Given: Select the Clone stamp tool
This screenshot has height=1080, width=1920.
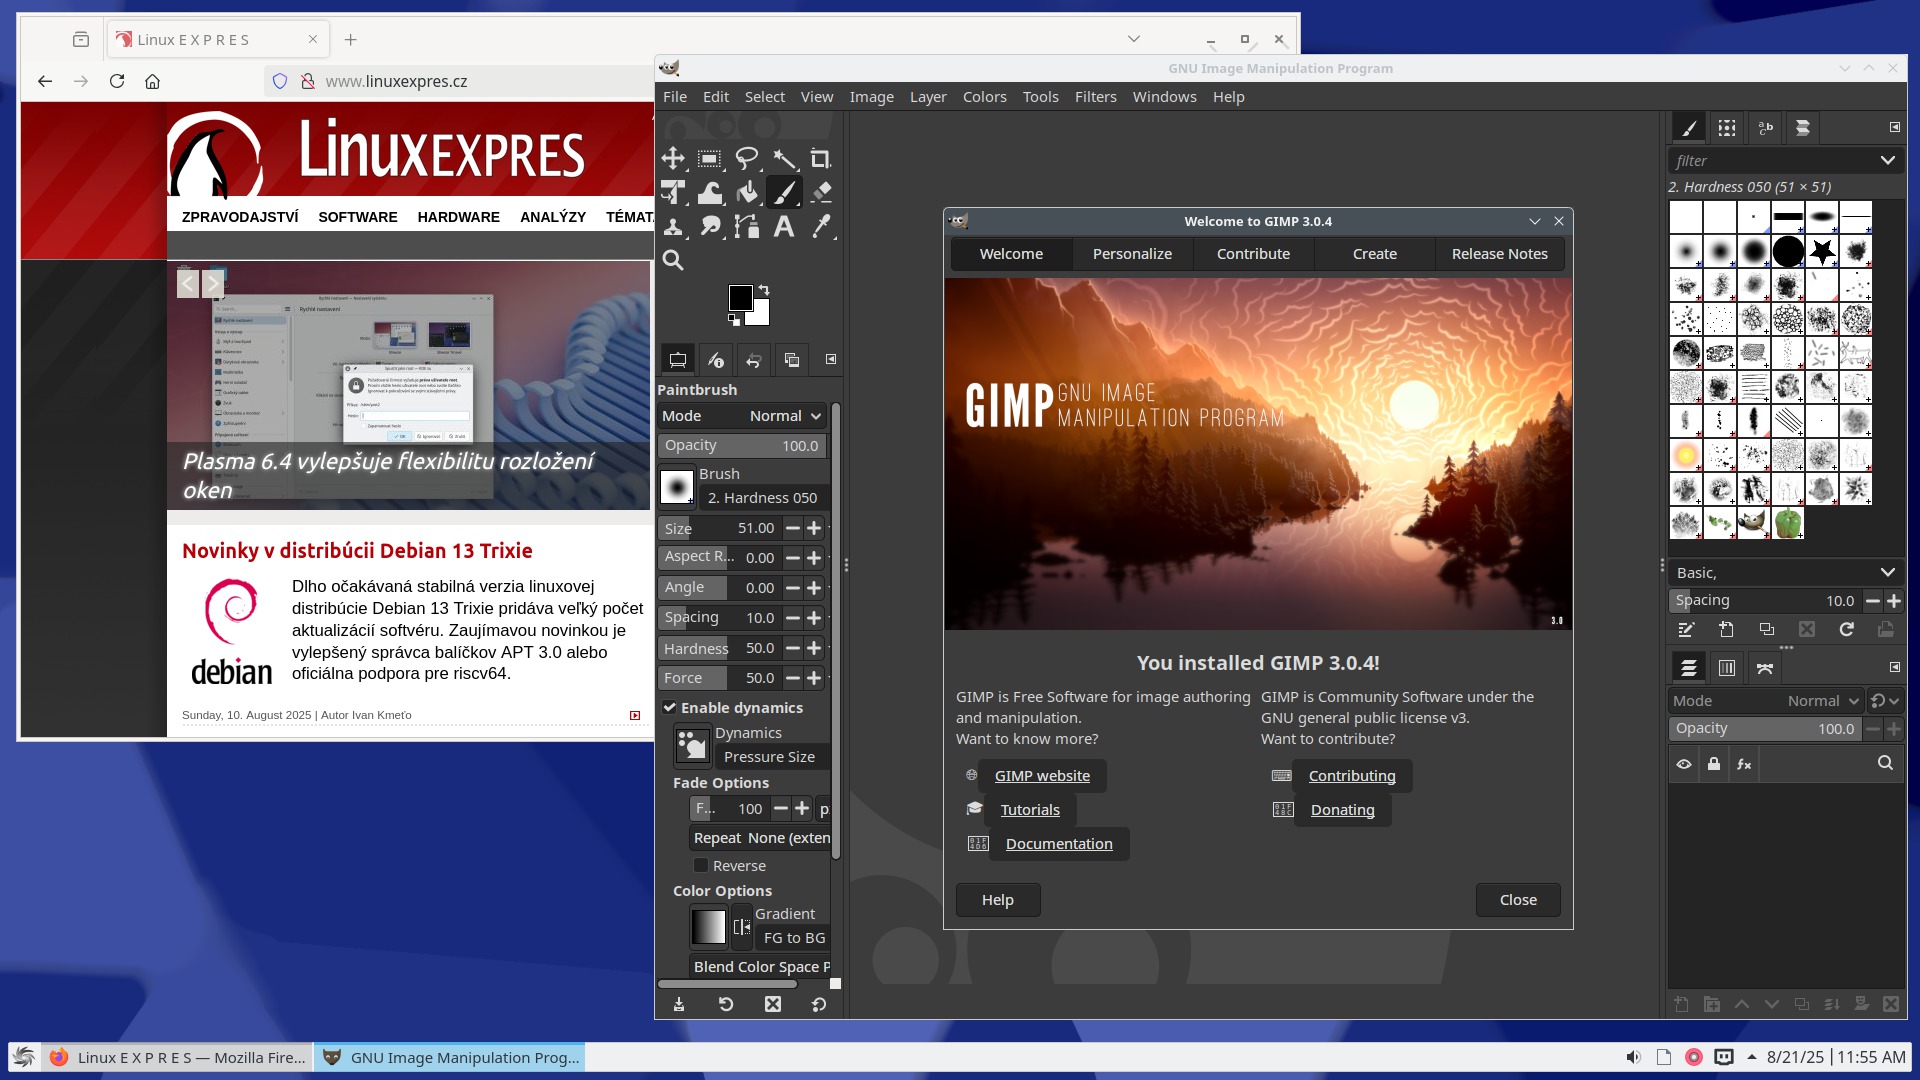Looking at the screenshot, I should [673, 227].
